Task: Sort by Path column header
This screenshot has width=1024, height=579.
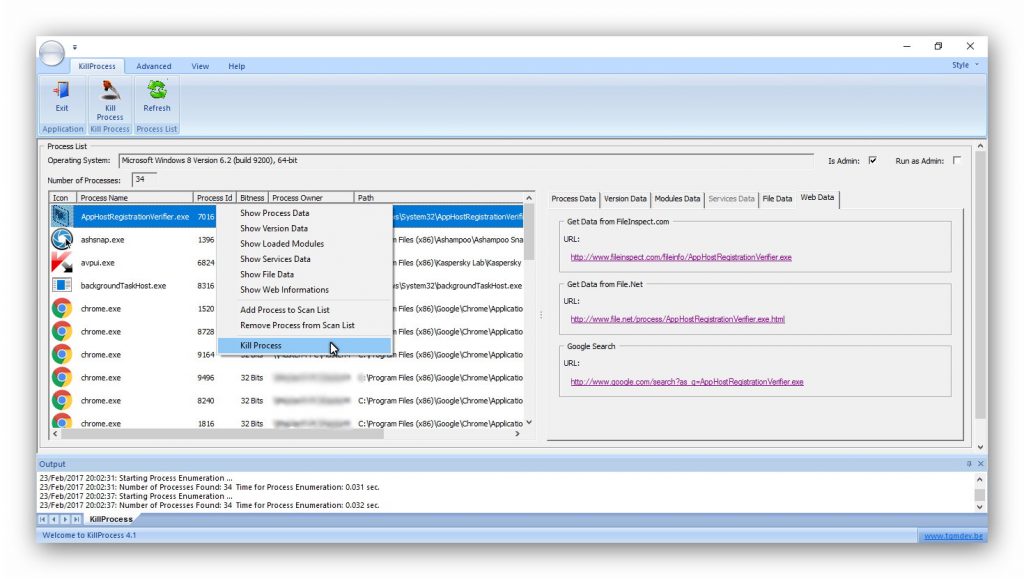Action: (439, 198)
